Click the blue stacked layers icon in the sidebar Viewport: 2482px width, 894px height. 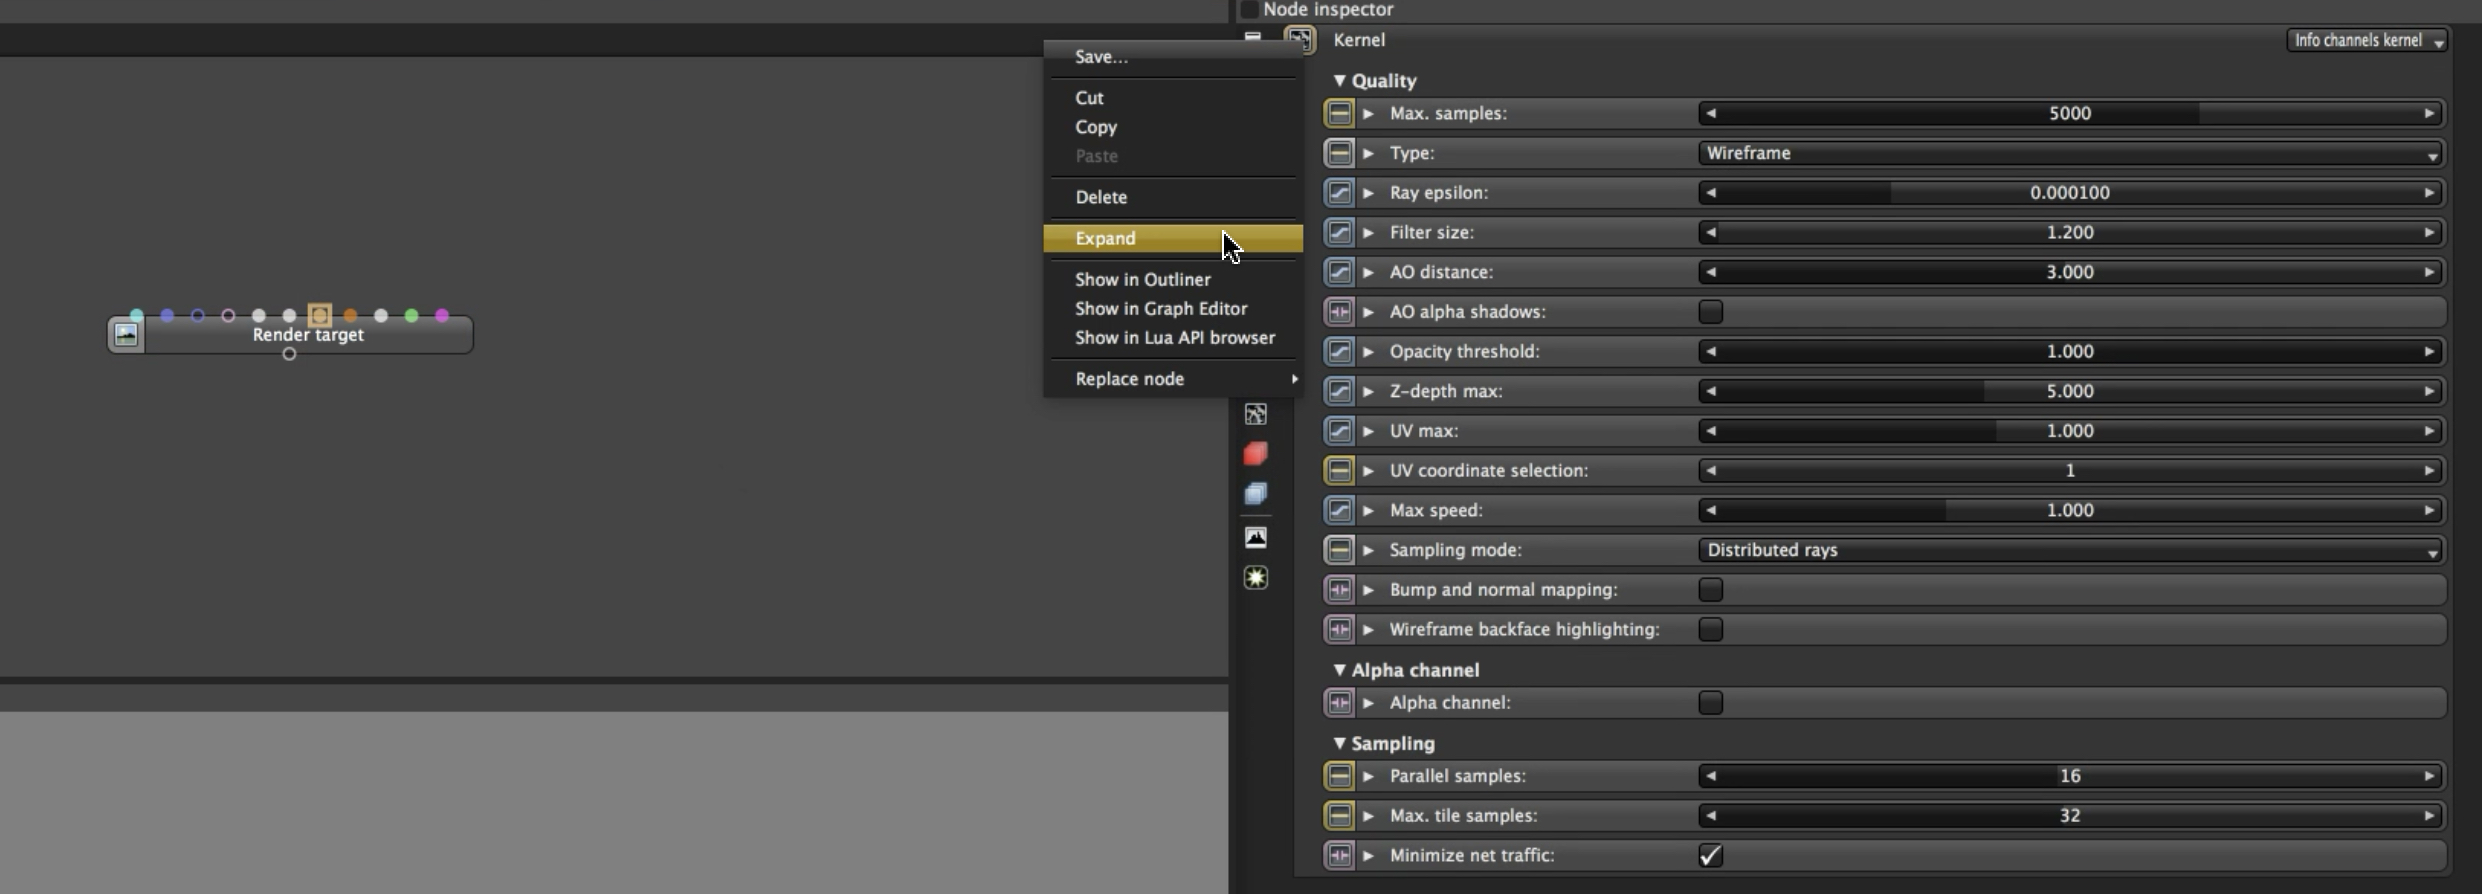1256,494
